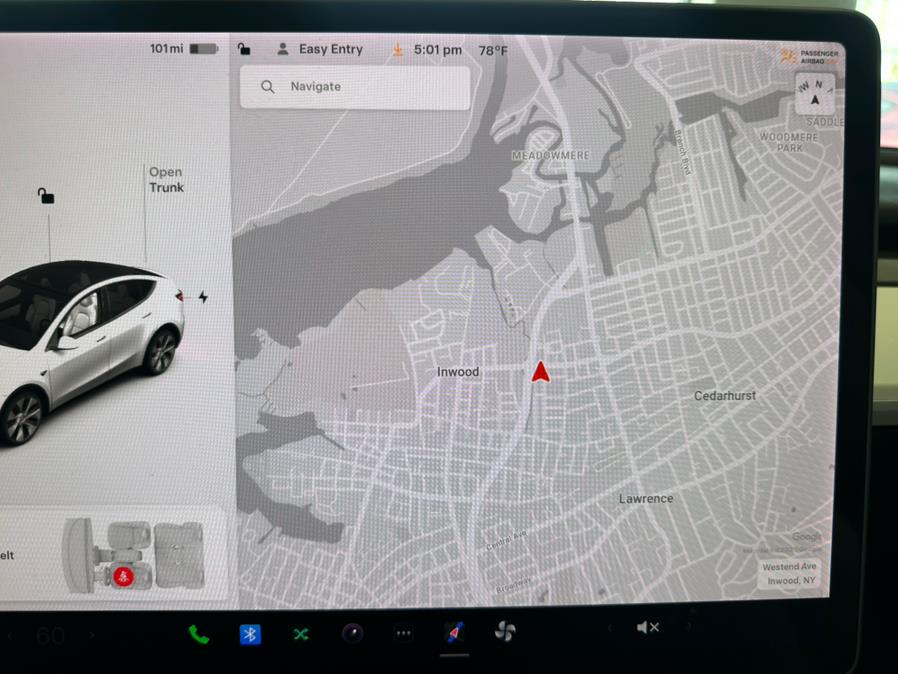Viewport: 898px width, 674px height.
Task: Open the Phone app in the dock
Action: click(199, 634)
